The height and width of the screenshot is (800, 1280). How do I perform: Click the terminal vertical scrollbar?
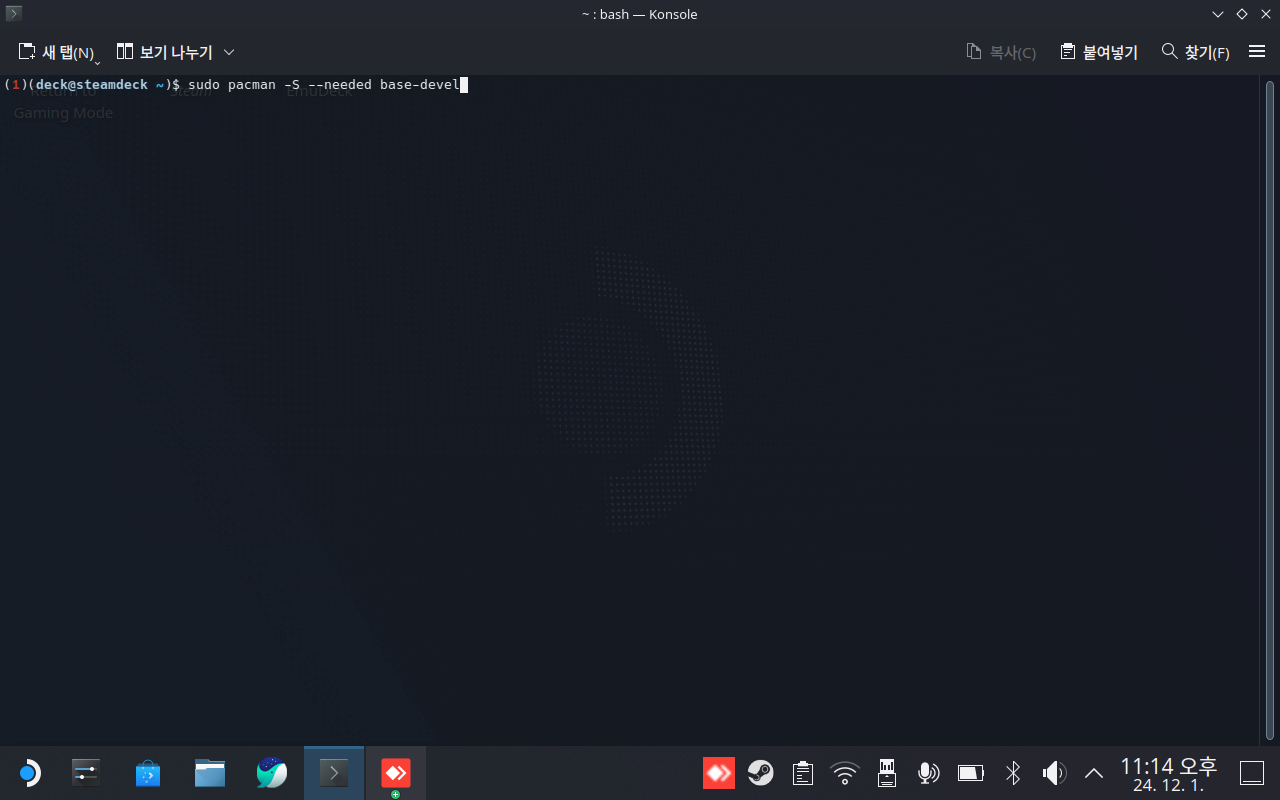click(1268, 410)
